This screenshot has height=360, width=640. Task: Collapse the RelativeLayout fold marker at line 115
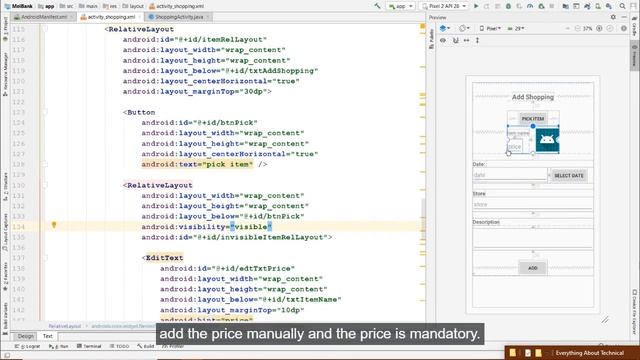tap(45, 29)
